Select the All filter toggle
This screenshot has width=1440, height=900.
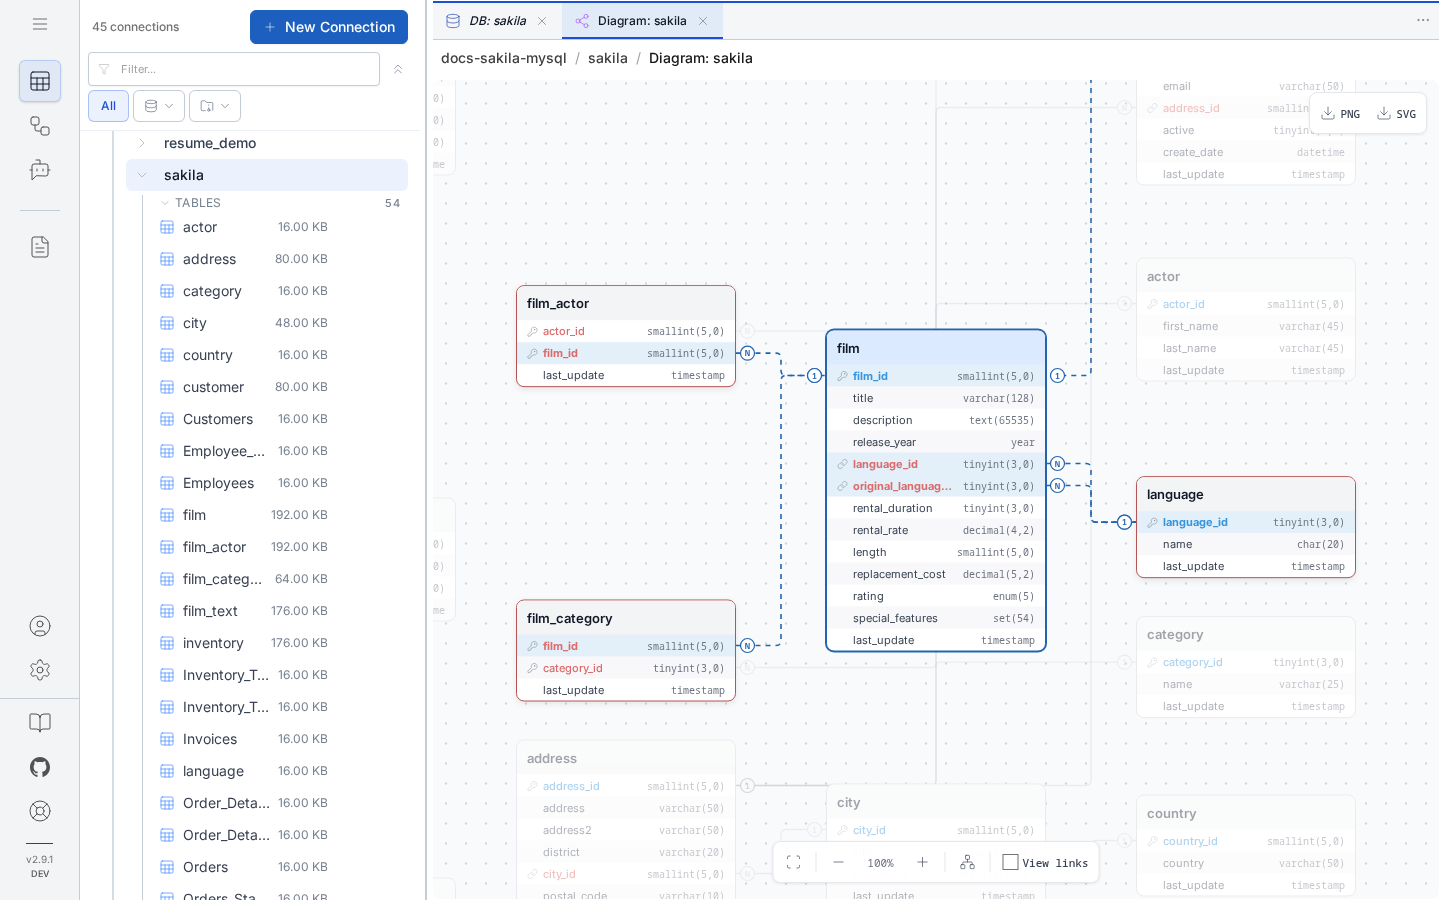[x=108, y=106]
